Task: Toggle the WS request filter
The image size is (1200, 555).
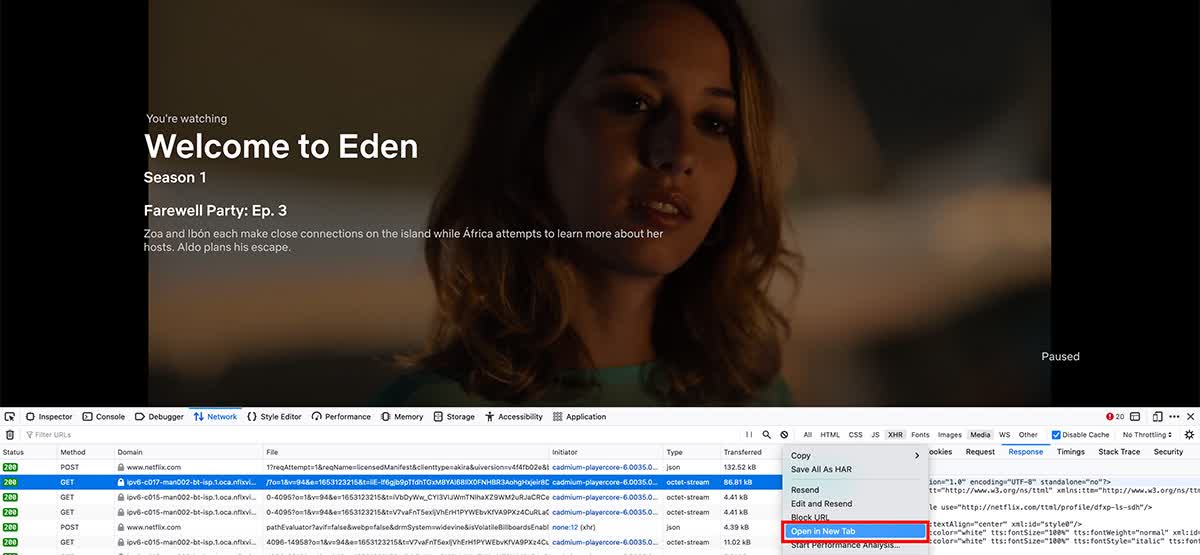Action: tap(1005, 435)
